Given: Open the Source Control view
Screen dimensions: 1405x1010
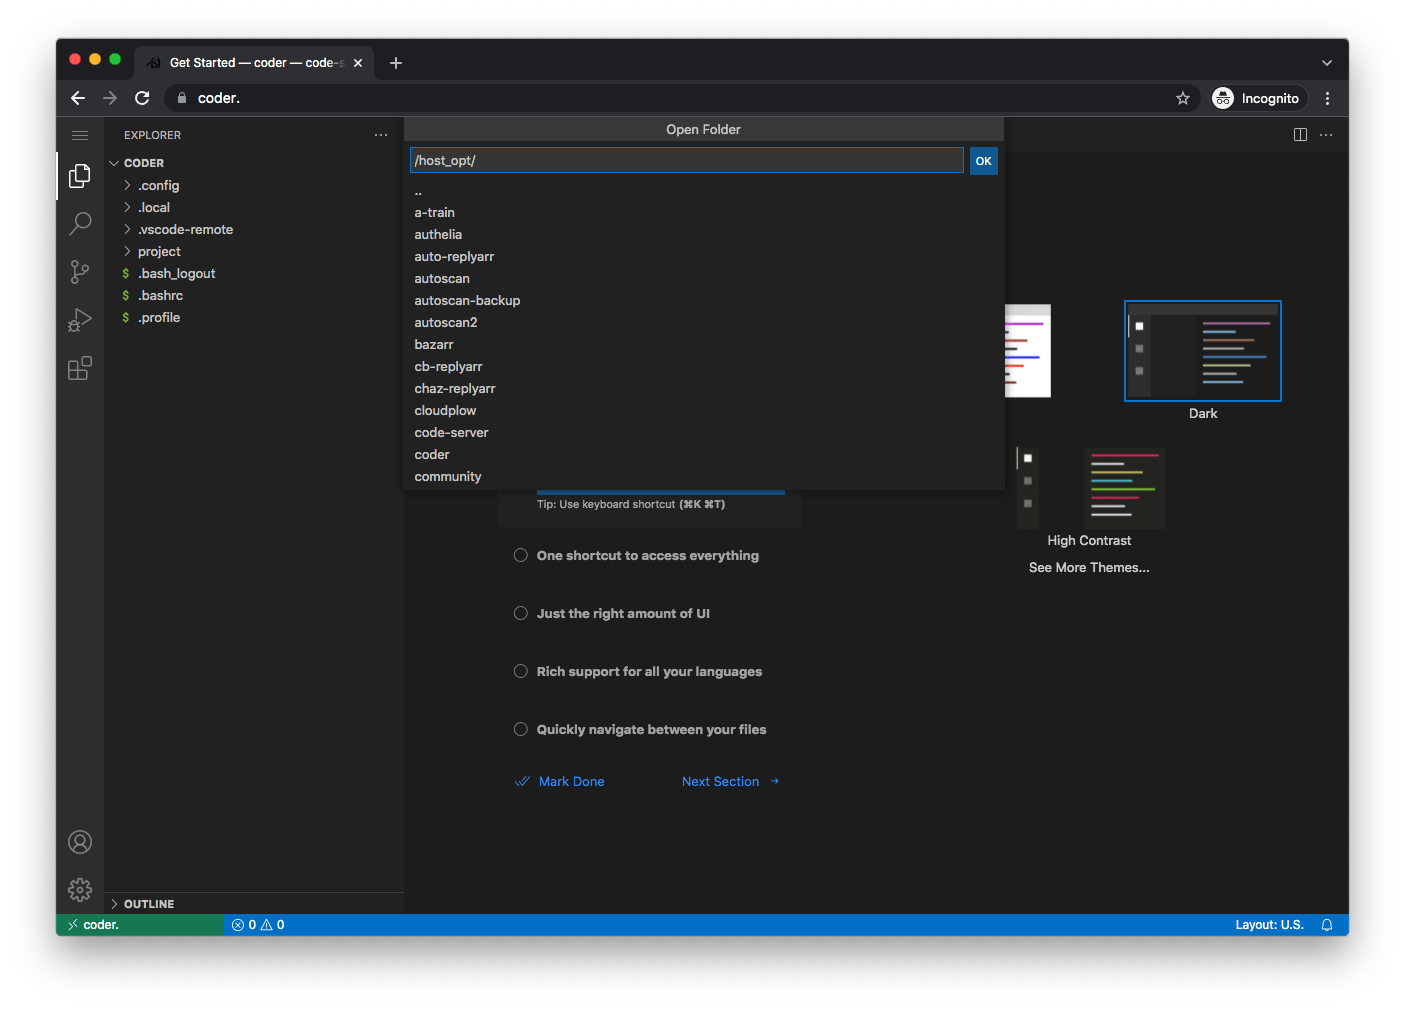Looking at the screenshot, I should (80, 272).
